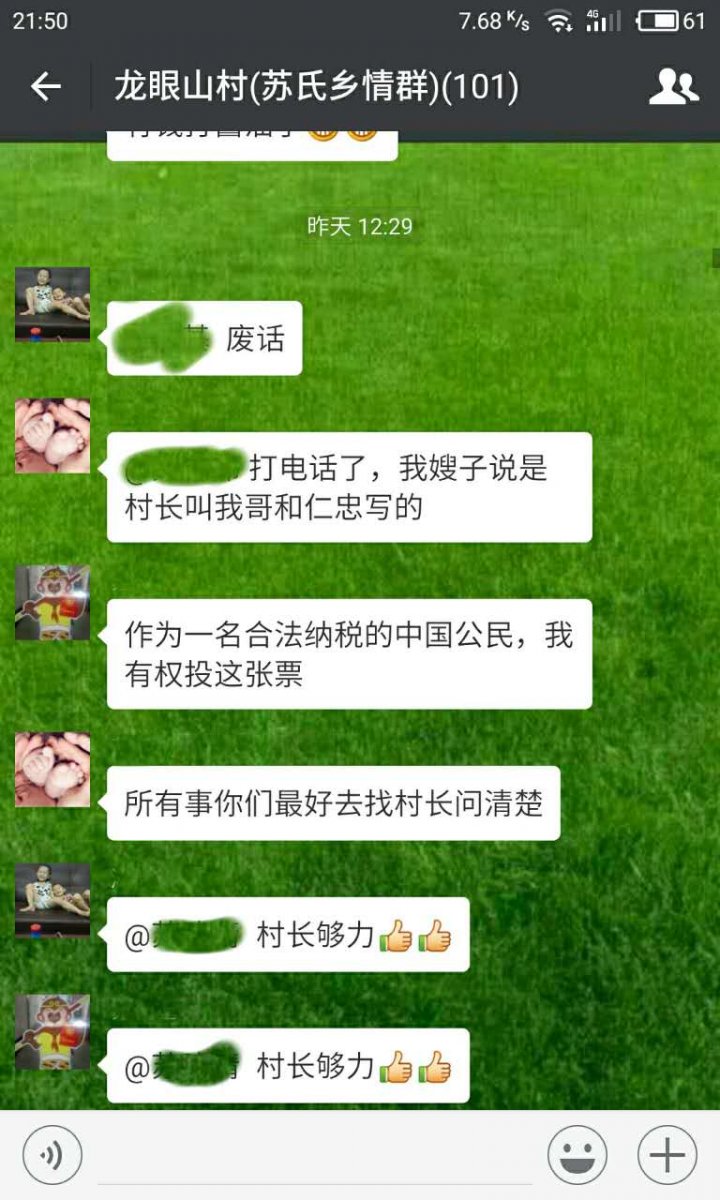Viewport: 720px width, 1200px height.
Task: Tap message 作为一名合法纳税的中国公民
Action: (349, 654)
